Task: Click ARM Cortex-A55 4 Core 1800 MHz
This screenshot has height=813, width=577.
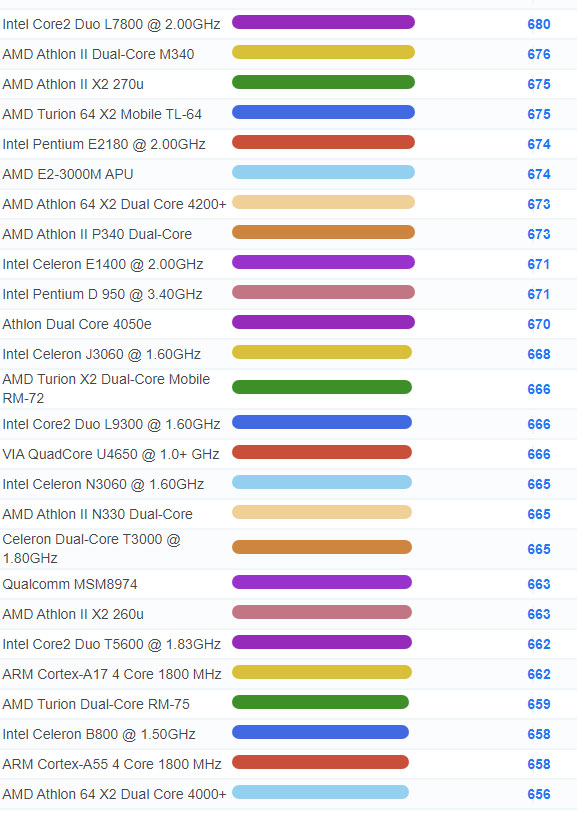Action: pos(112,766)
